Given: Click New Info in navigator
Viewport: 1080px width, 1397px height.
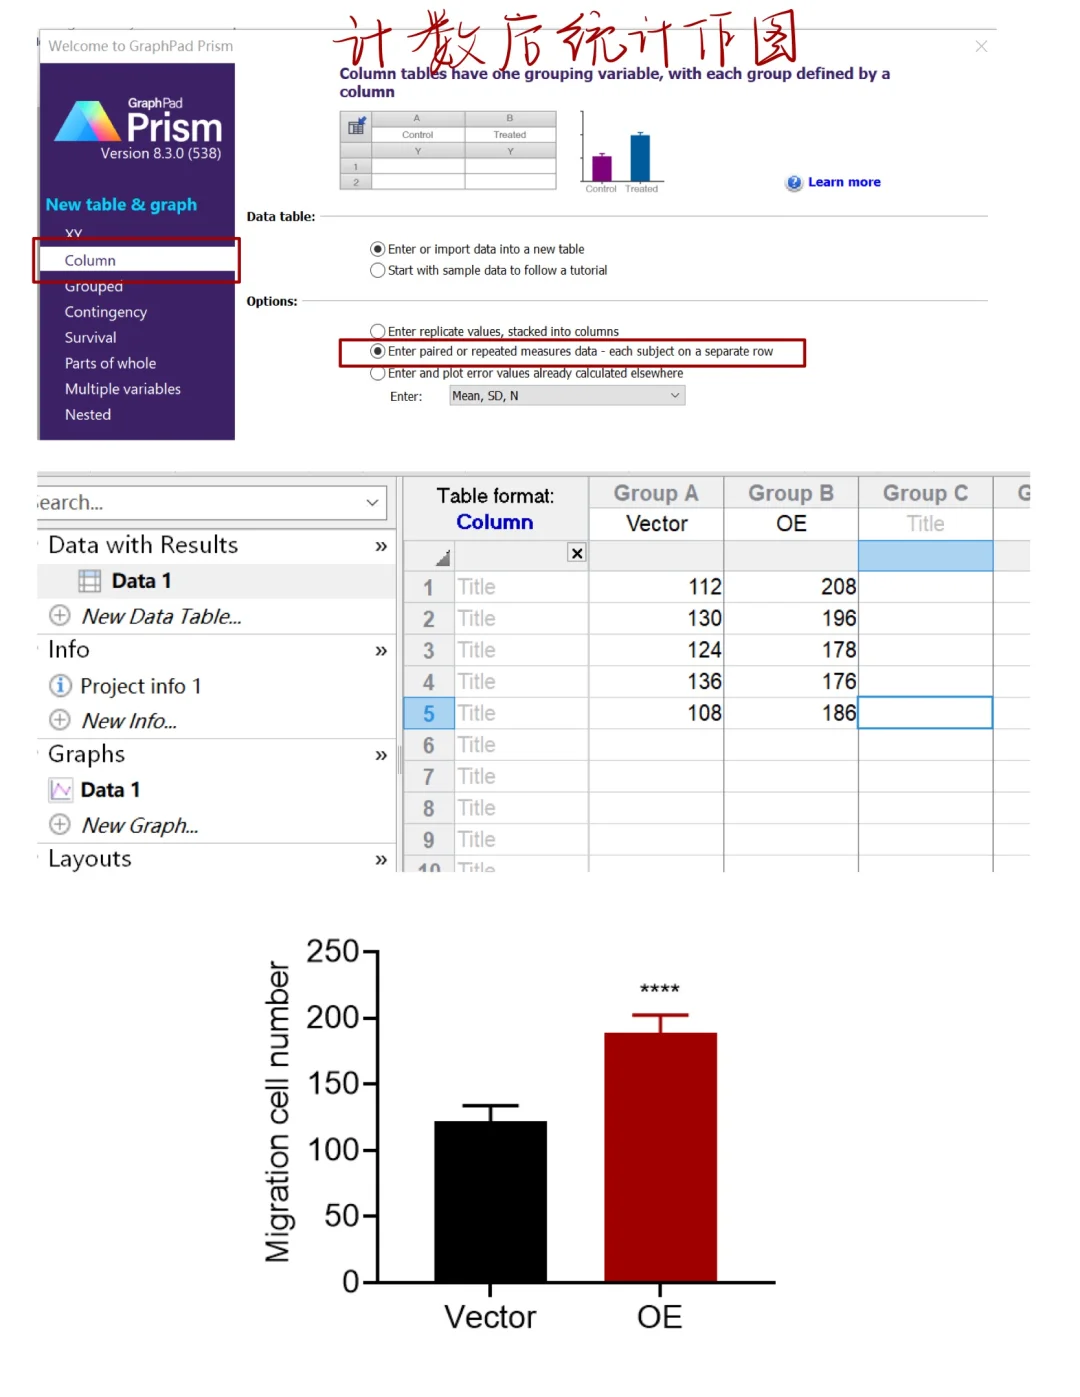Looking at the screenshot, I should pos(129,721).
